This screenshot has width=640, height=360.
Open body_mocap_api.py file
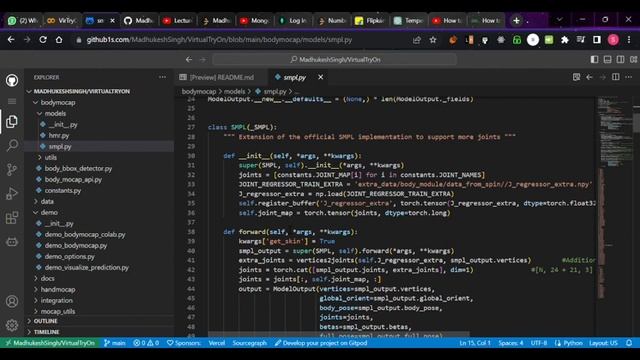[x=73, y=180]
